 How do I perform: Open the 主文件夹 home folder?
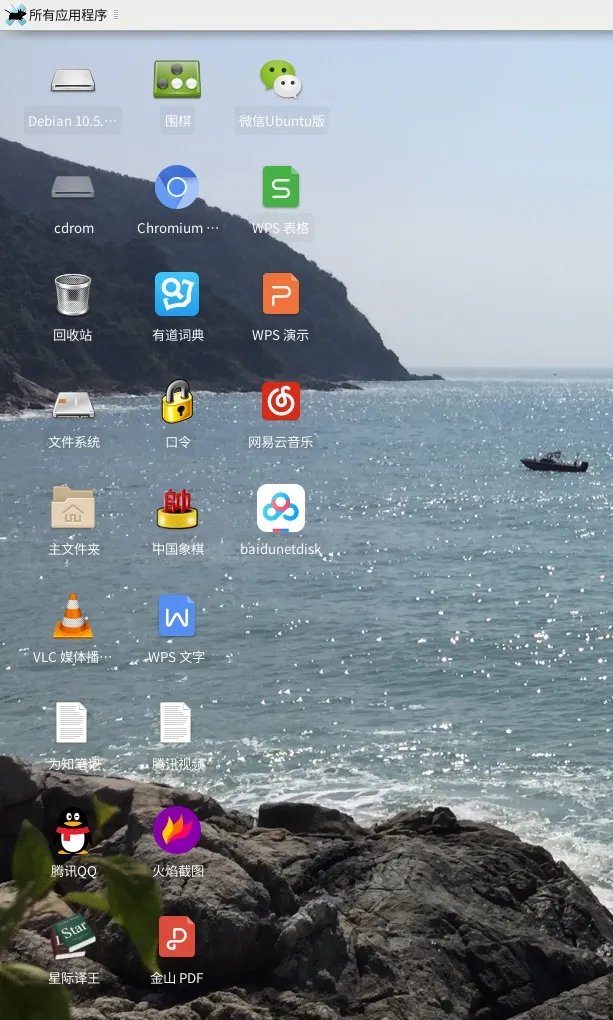[73, 509]
